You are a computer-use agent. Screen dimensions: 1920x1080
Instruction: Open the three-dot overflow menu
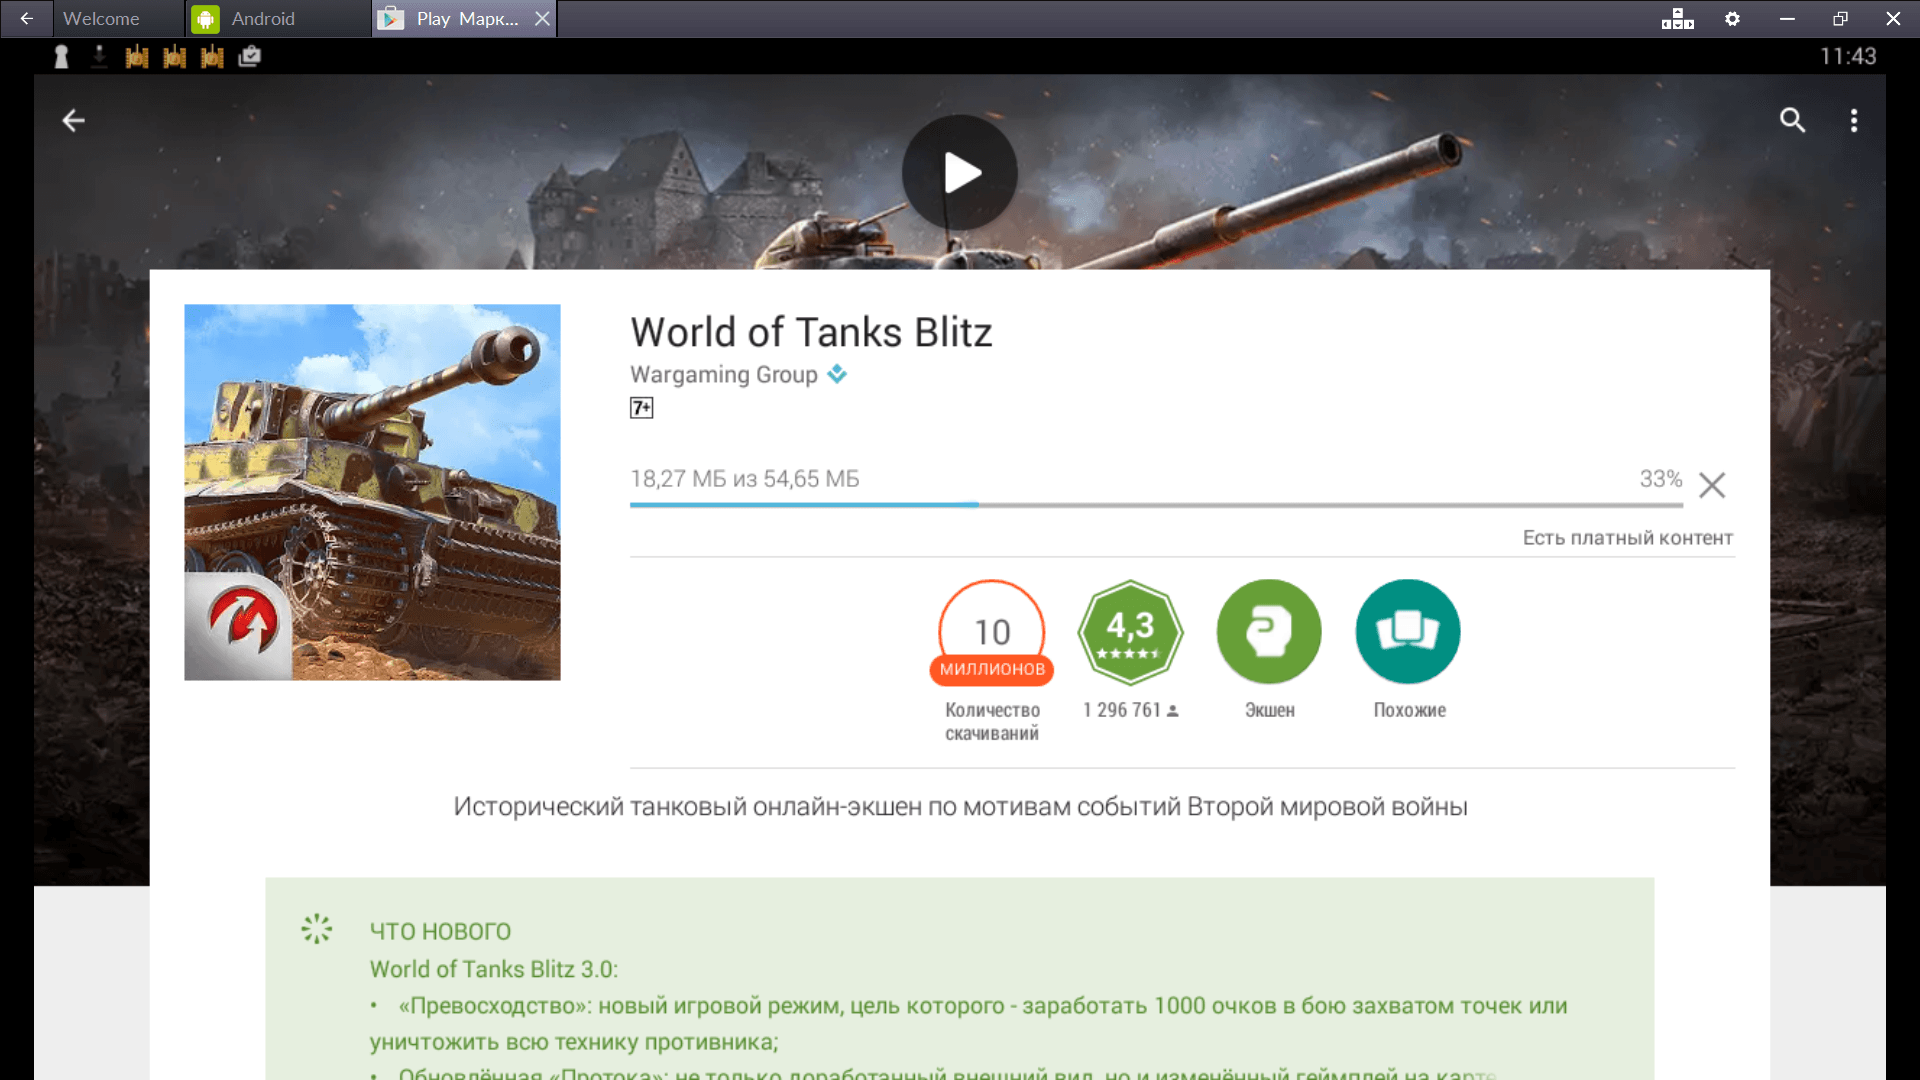[1853, 121]
